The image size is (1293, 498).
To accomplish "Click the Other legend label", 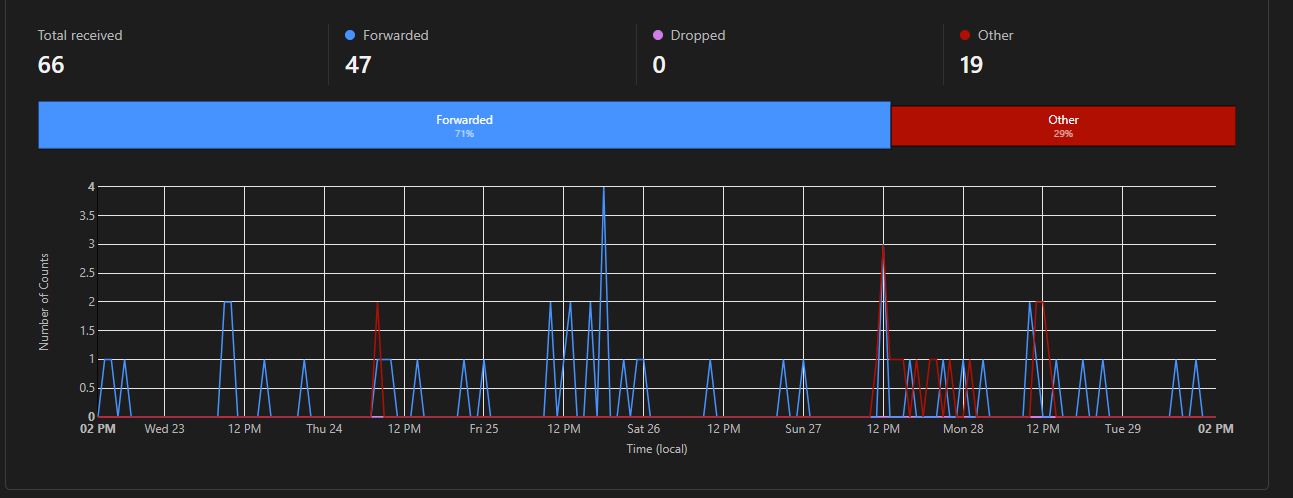I will click(x=996, y=35).
